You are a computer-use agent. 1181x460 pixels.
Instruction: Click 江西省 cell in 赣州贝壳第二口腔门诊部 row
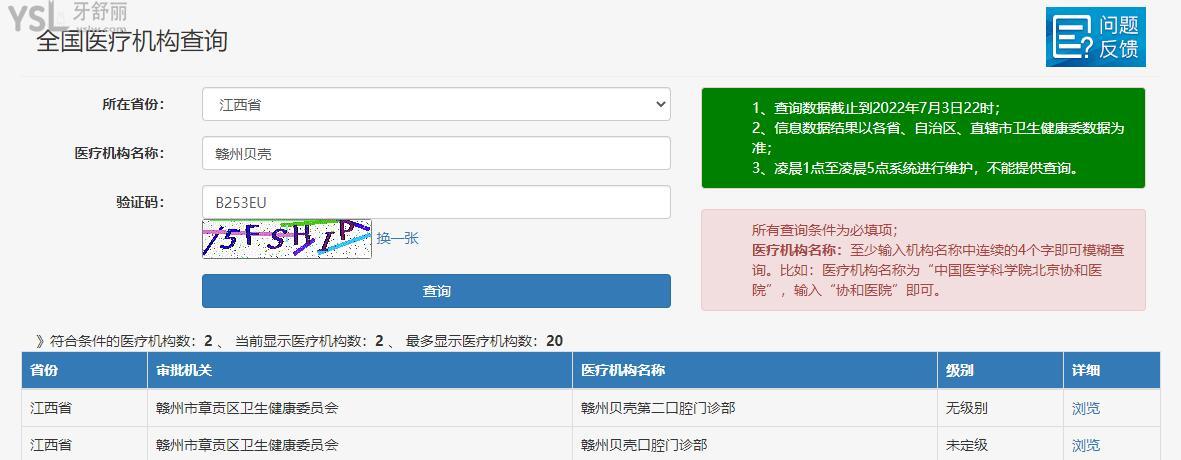[84, 408]
